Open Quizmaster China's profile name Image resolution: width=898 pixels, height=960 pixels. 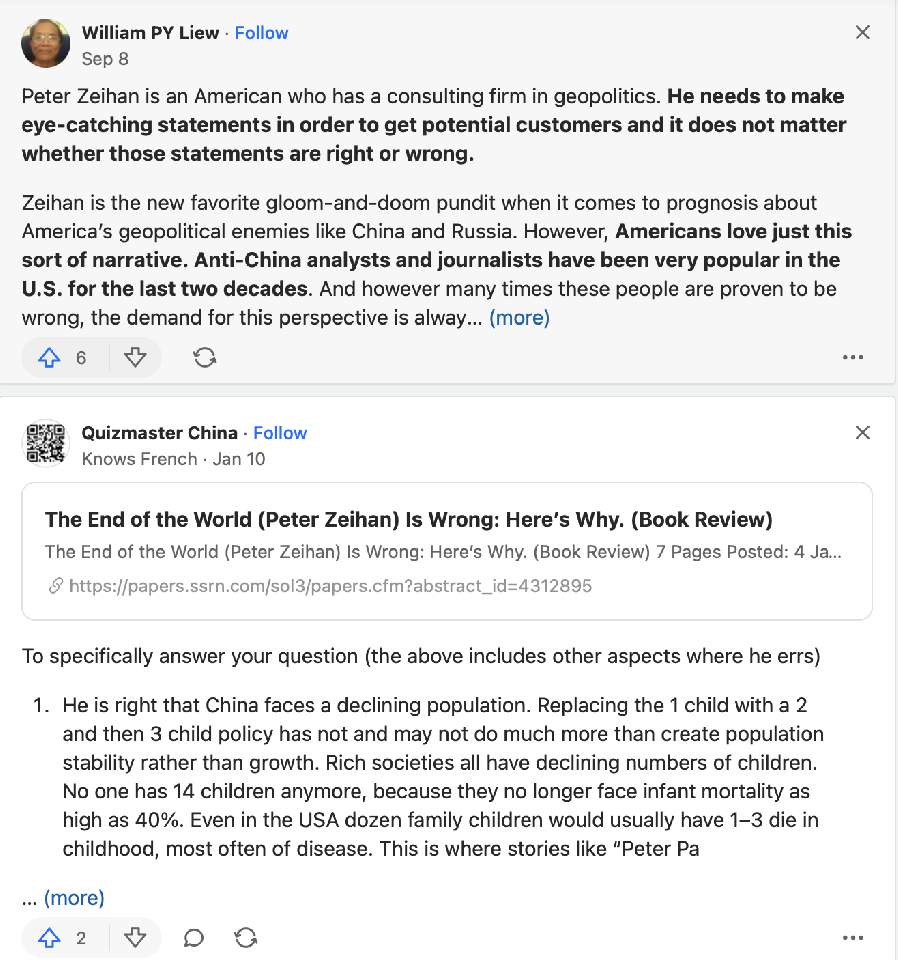click(160, 433)
